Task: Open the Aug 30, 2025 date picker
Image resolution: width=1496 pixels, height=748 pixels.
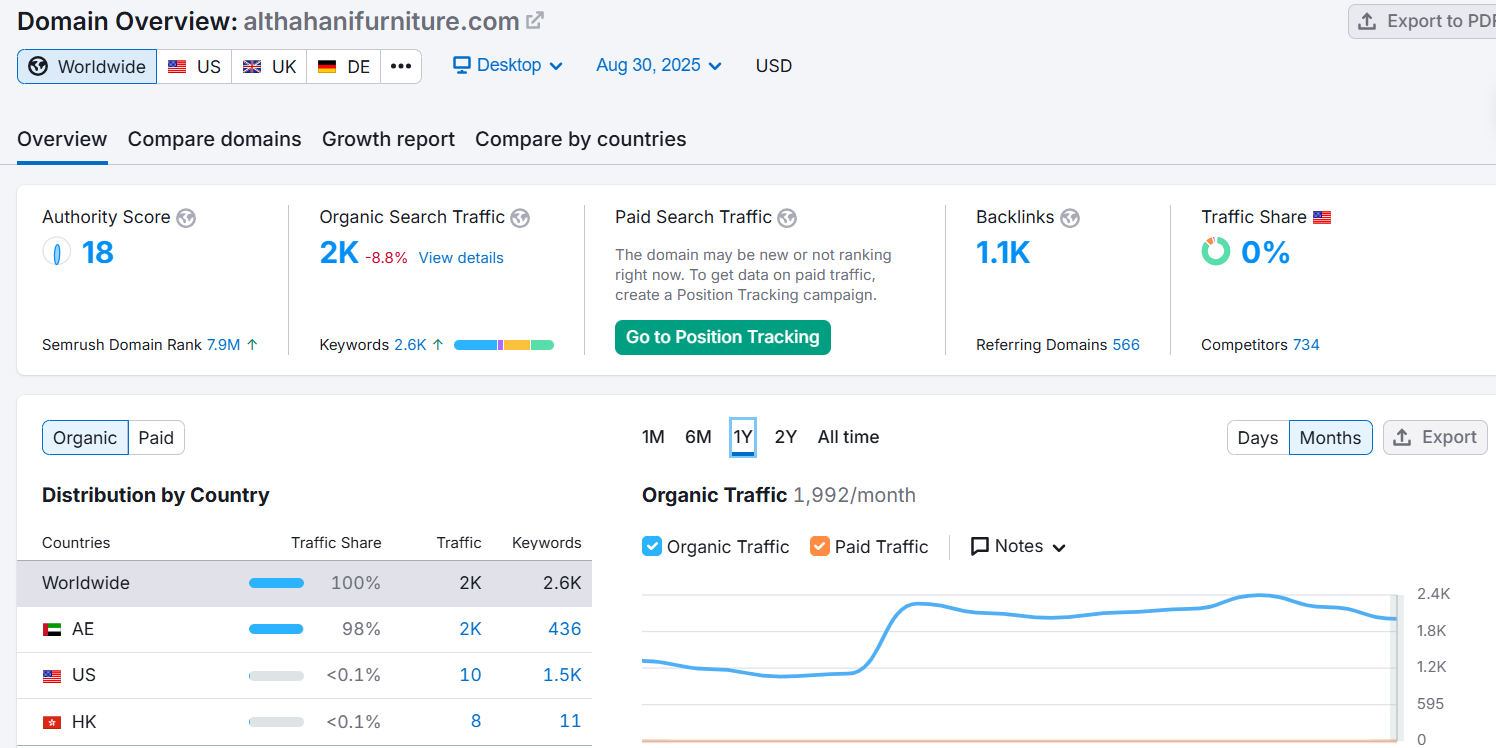Action: tap(659, 66)
